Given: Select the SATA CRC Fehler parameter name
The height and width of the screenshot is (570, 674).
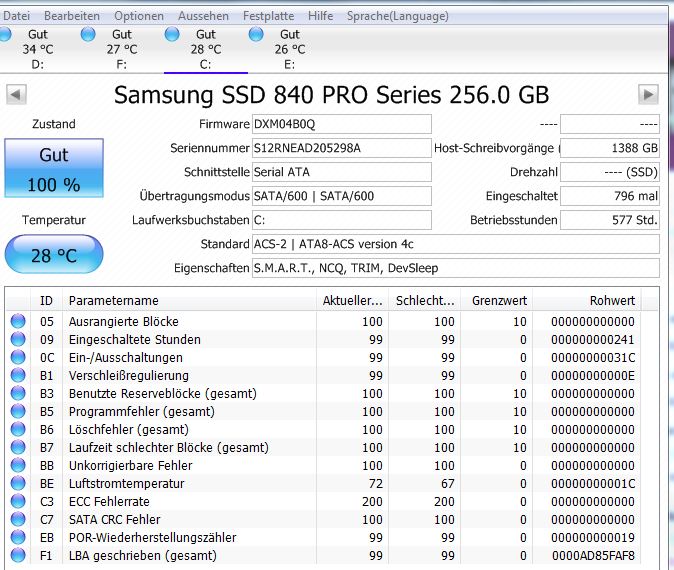Looking at the screenshot, I should (114, 520).
